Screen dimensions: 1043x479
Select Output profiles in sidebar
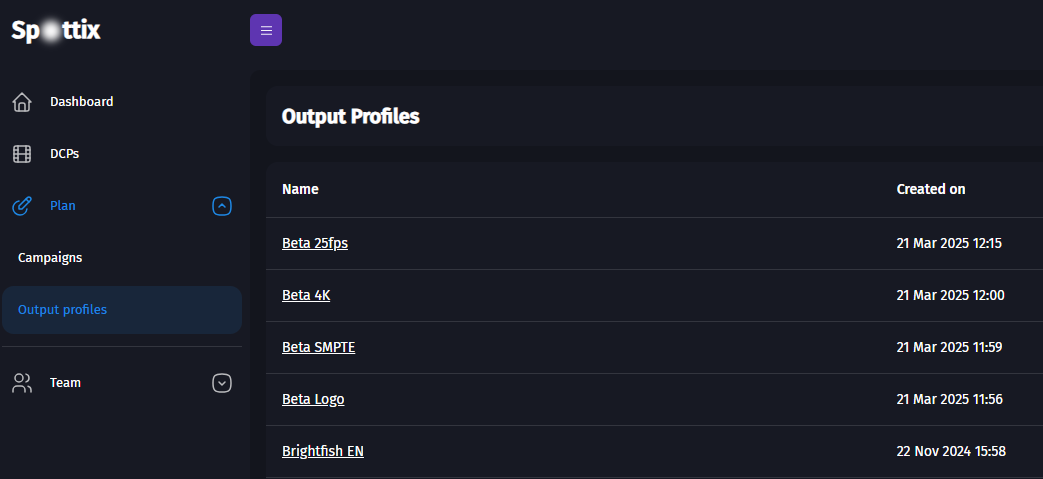(x=62, y=310)
